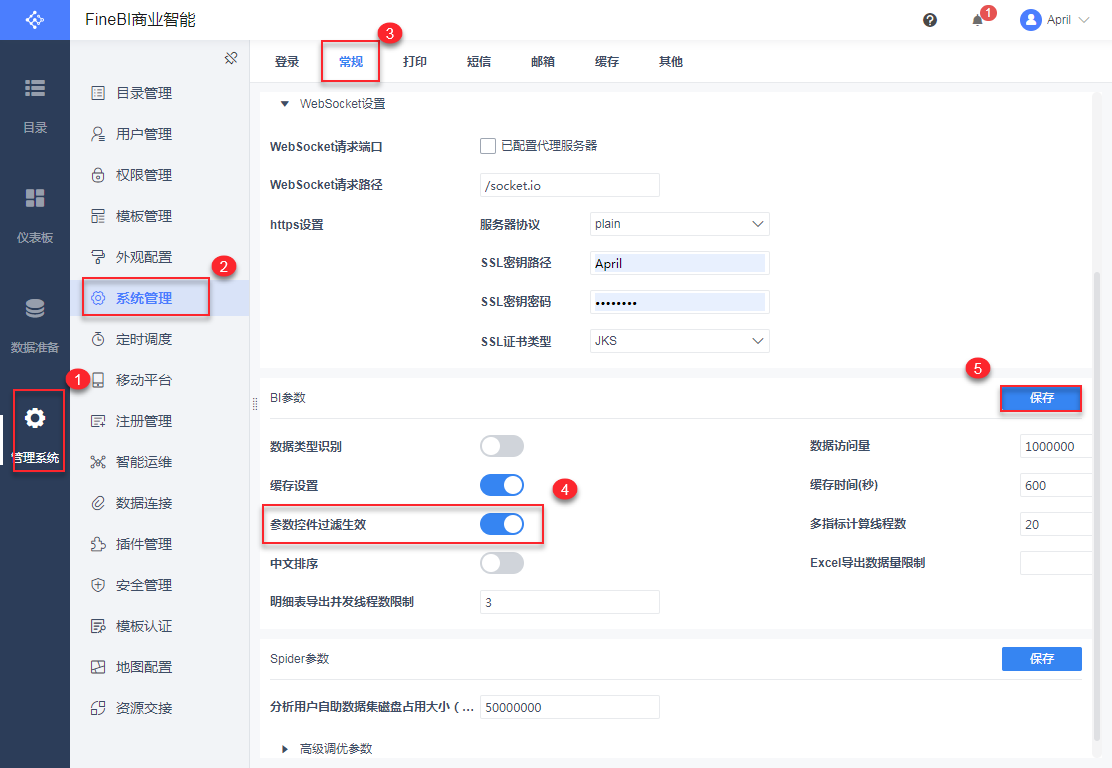Viewport: 1112px width, 768px height.
Task: Click the SSL密钥路径 input field
Action: 679,263
